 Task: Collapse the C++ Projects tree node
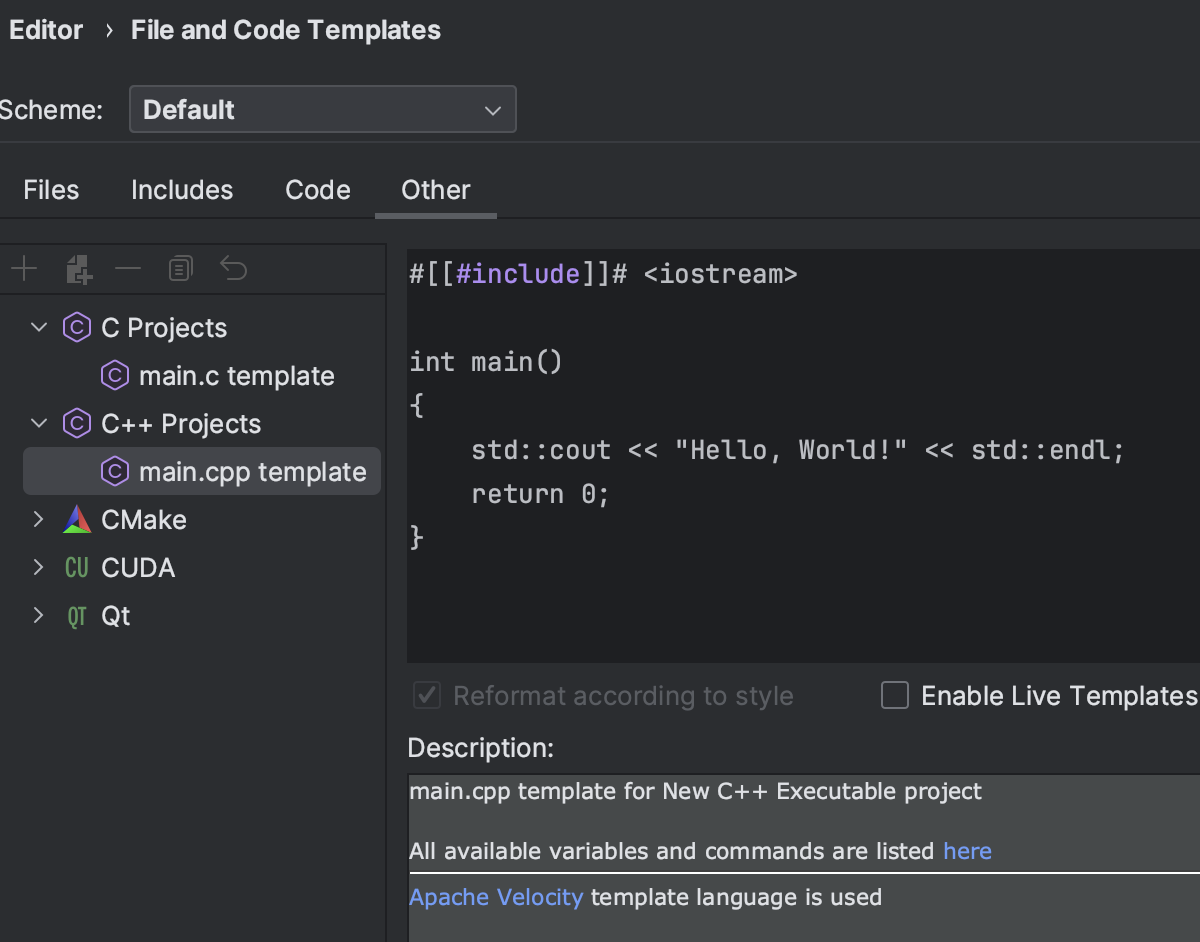point(39,424)
